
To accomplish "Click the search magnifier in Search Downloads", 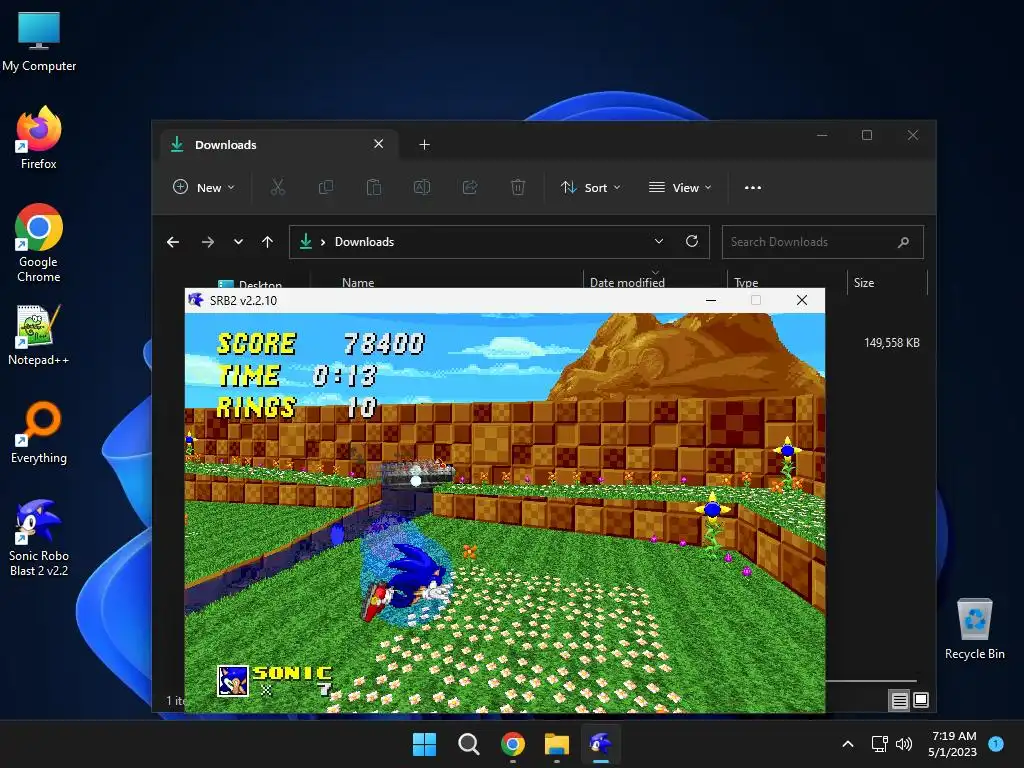I will [x=903, y=242].
